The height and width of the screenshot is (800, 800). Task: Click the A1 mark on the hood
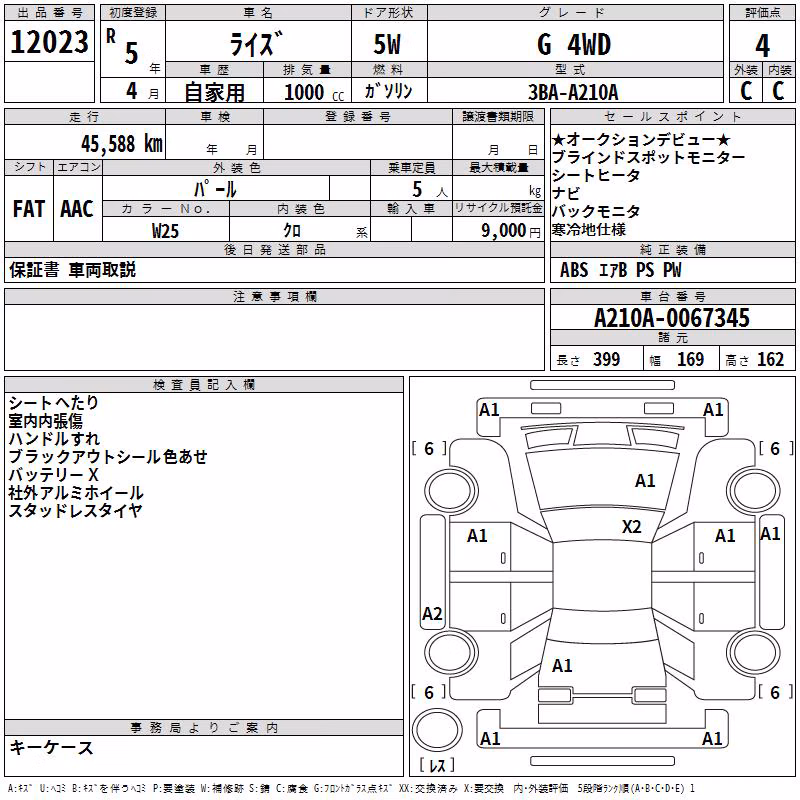pyautogui.click(x=645, y=481)
